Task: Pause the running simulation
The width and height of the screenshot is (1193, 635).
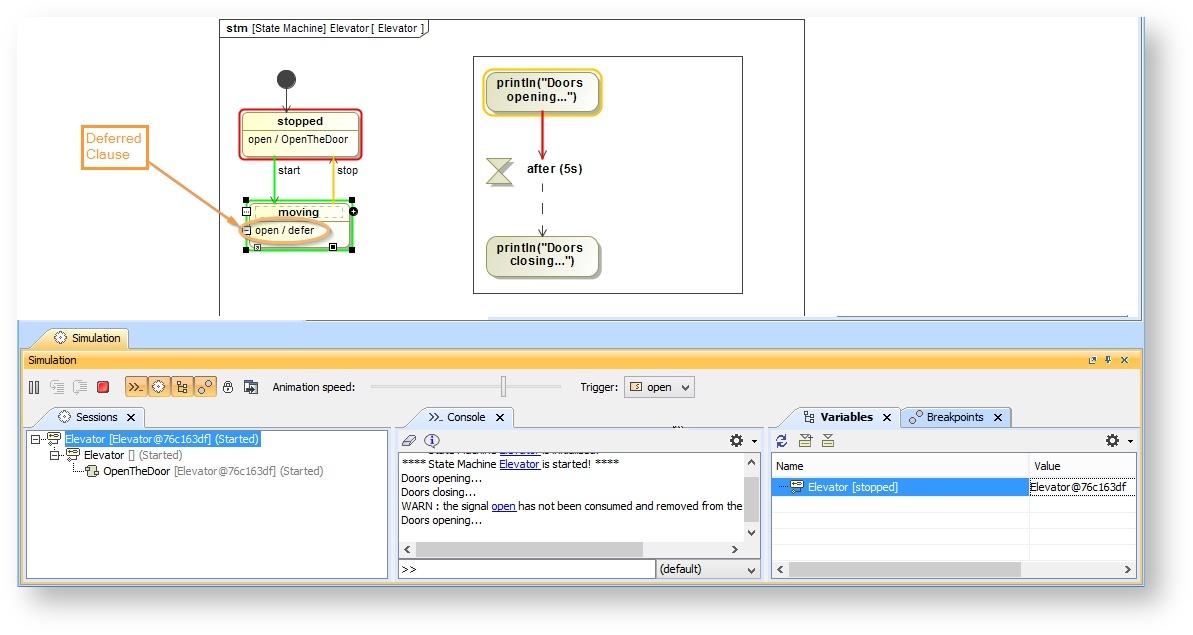Action: tap(35, 387)
